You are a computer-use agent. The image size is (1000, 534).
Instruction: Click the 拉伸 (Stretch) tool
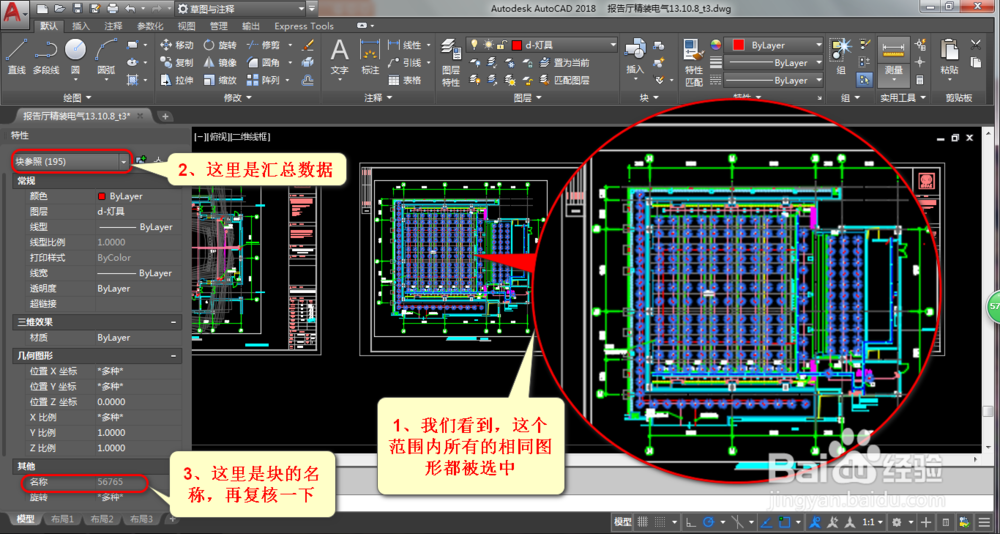click(177, 80)
